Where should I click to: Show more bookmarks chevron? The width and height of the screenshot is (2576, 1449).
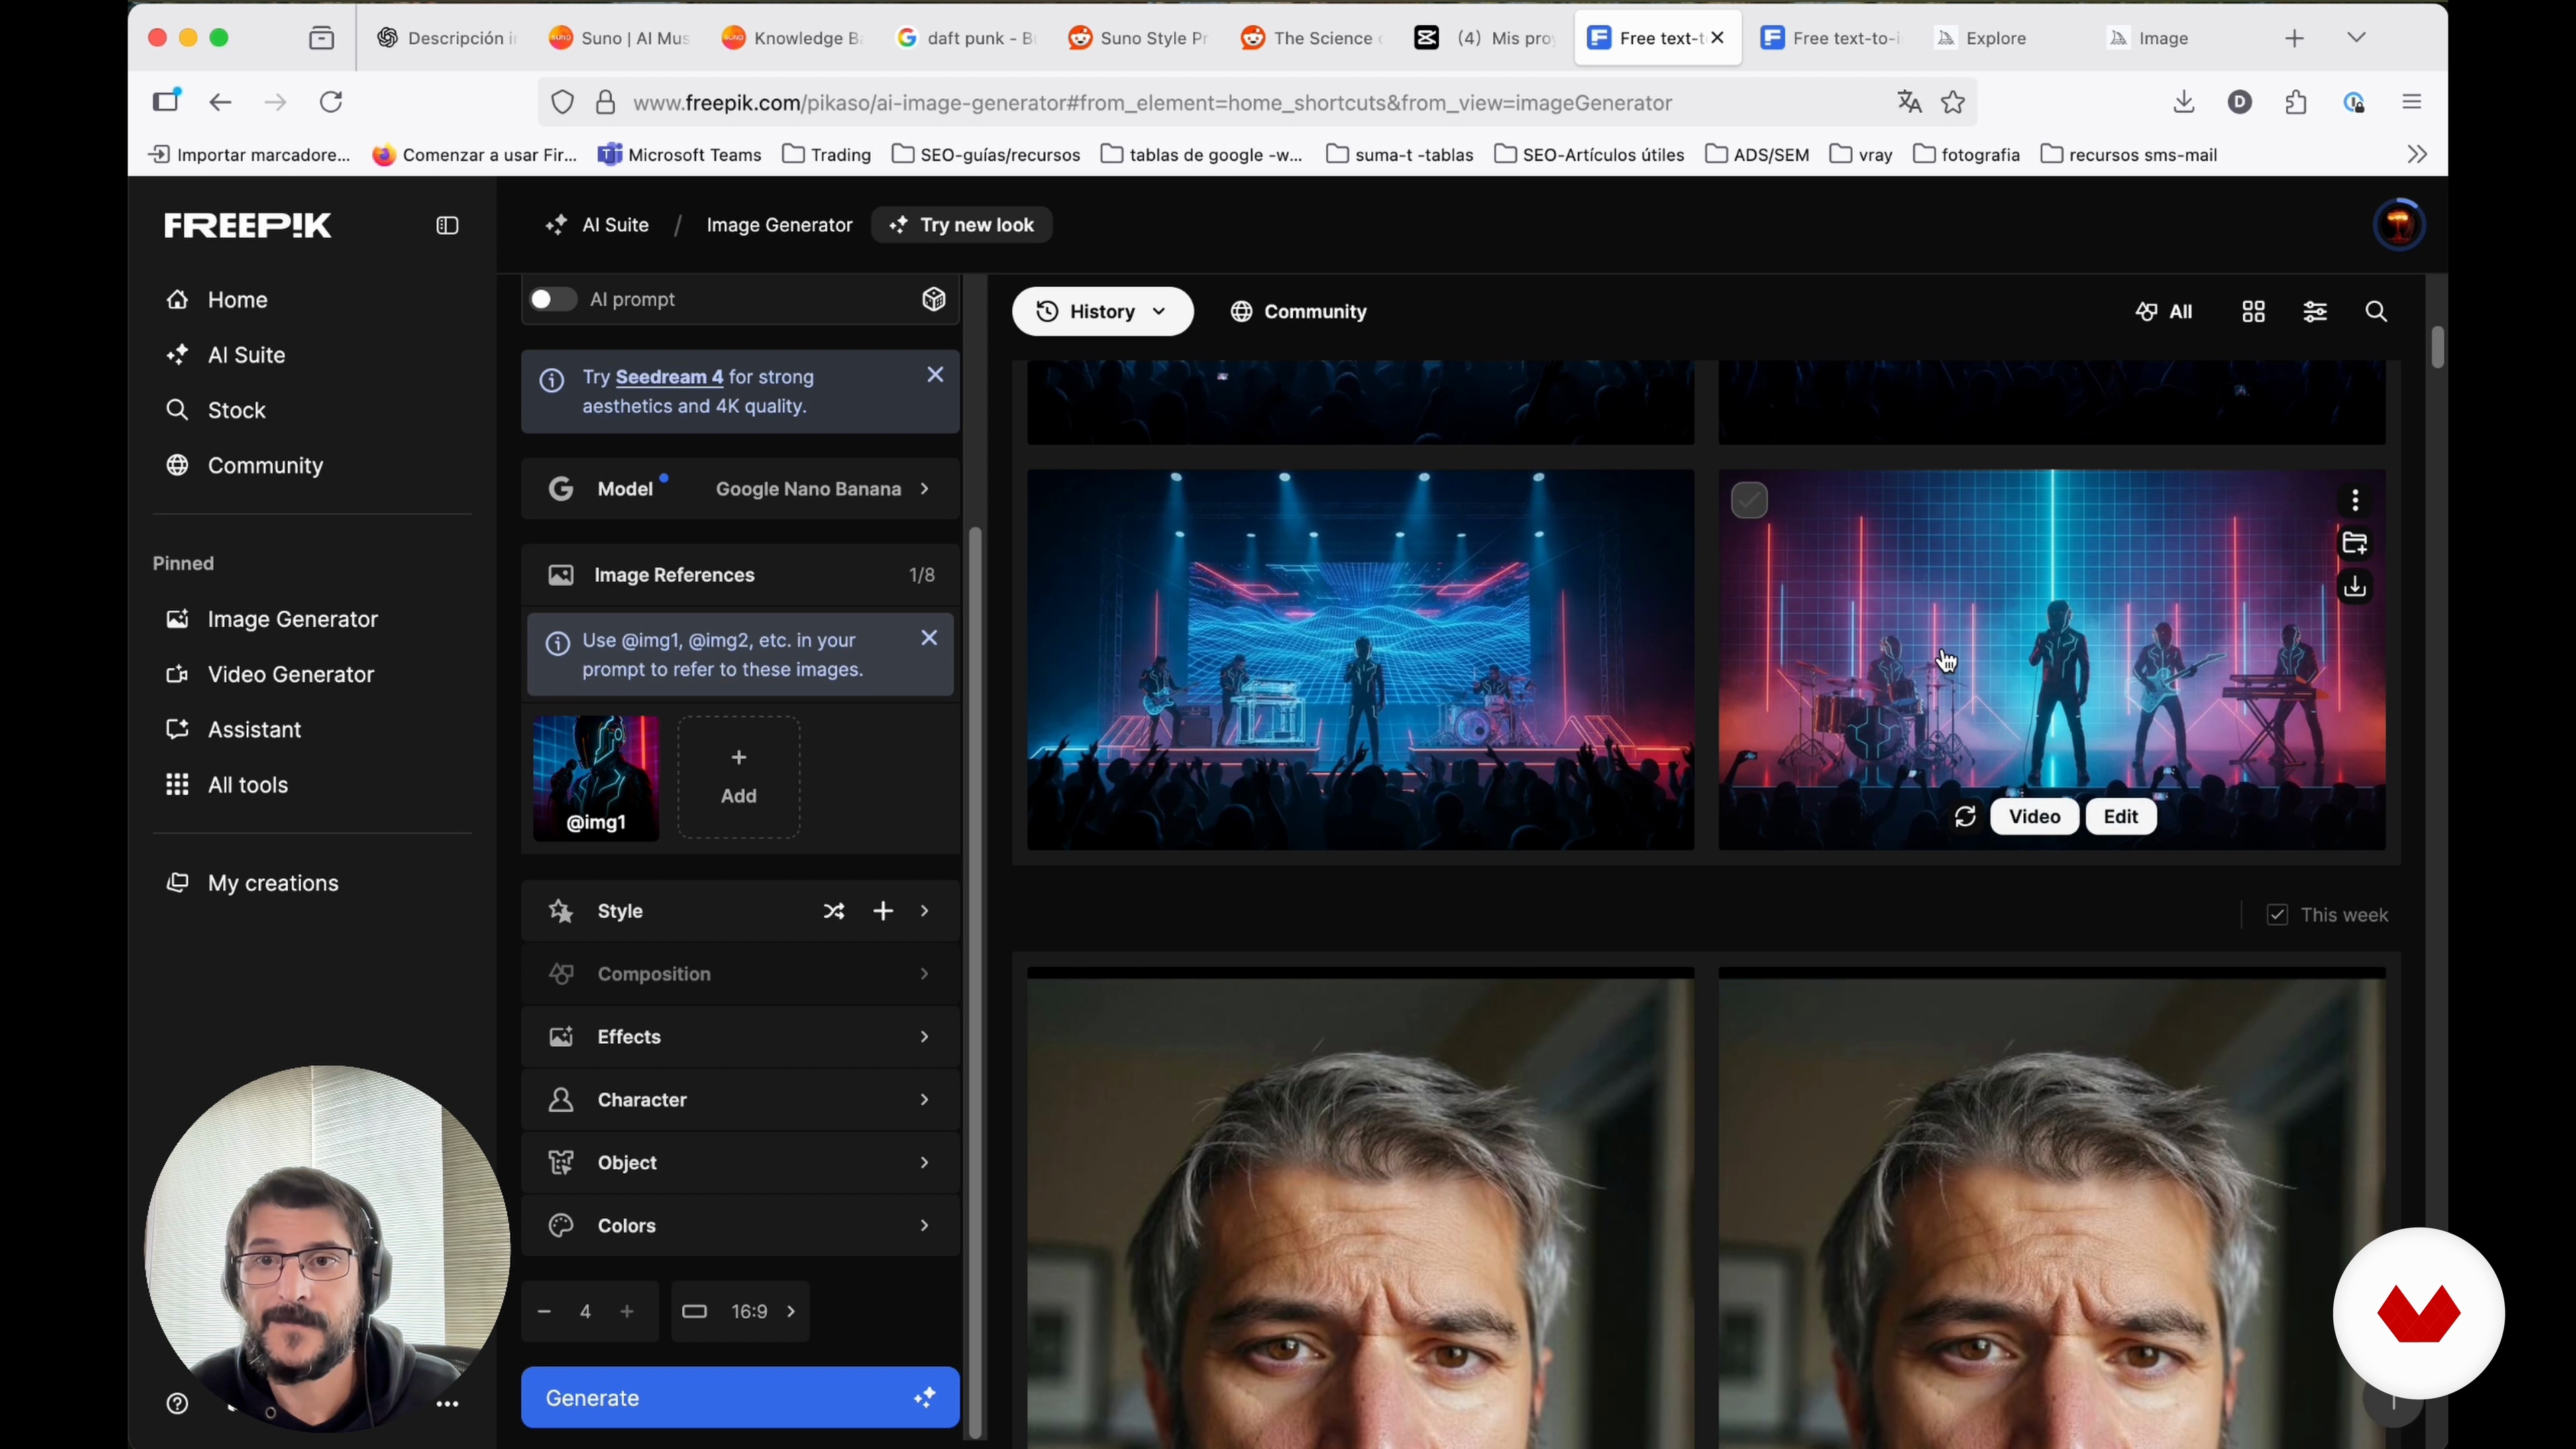pyautogui.click(x=2417, y=155)
